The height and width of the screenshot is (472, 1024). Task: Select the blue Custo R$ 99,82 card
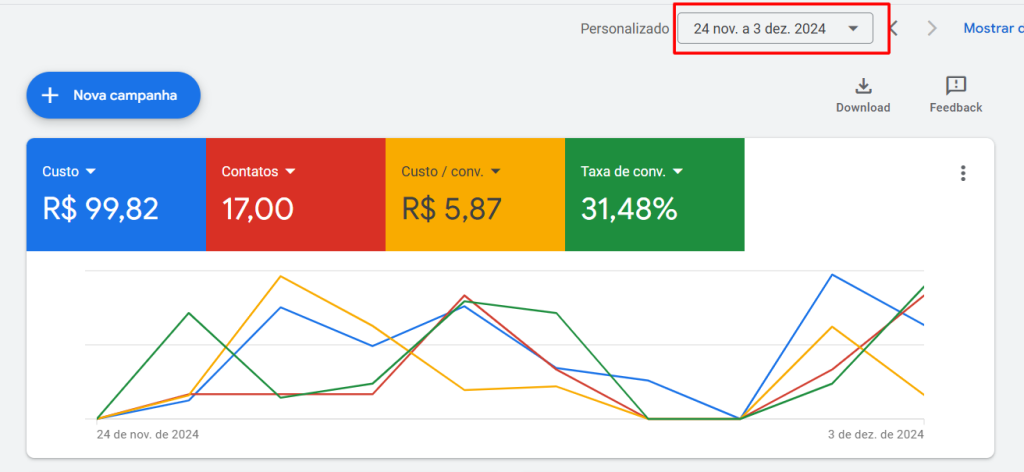click(116, 195)
